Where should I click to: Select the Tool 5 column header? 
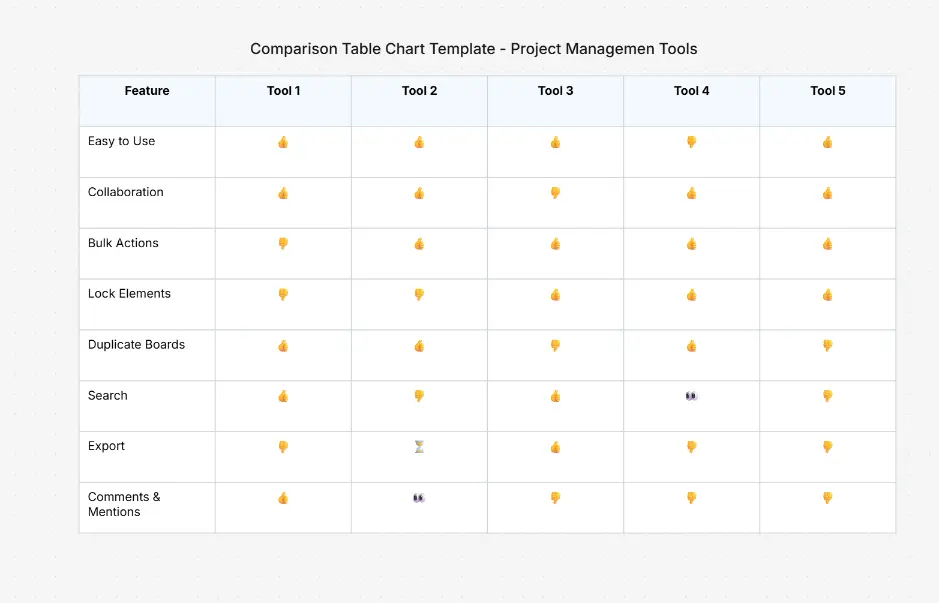coord(827,91)
